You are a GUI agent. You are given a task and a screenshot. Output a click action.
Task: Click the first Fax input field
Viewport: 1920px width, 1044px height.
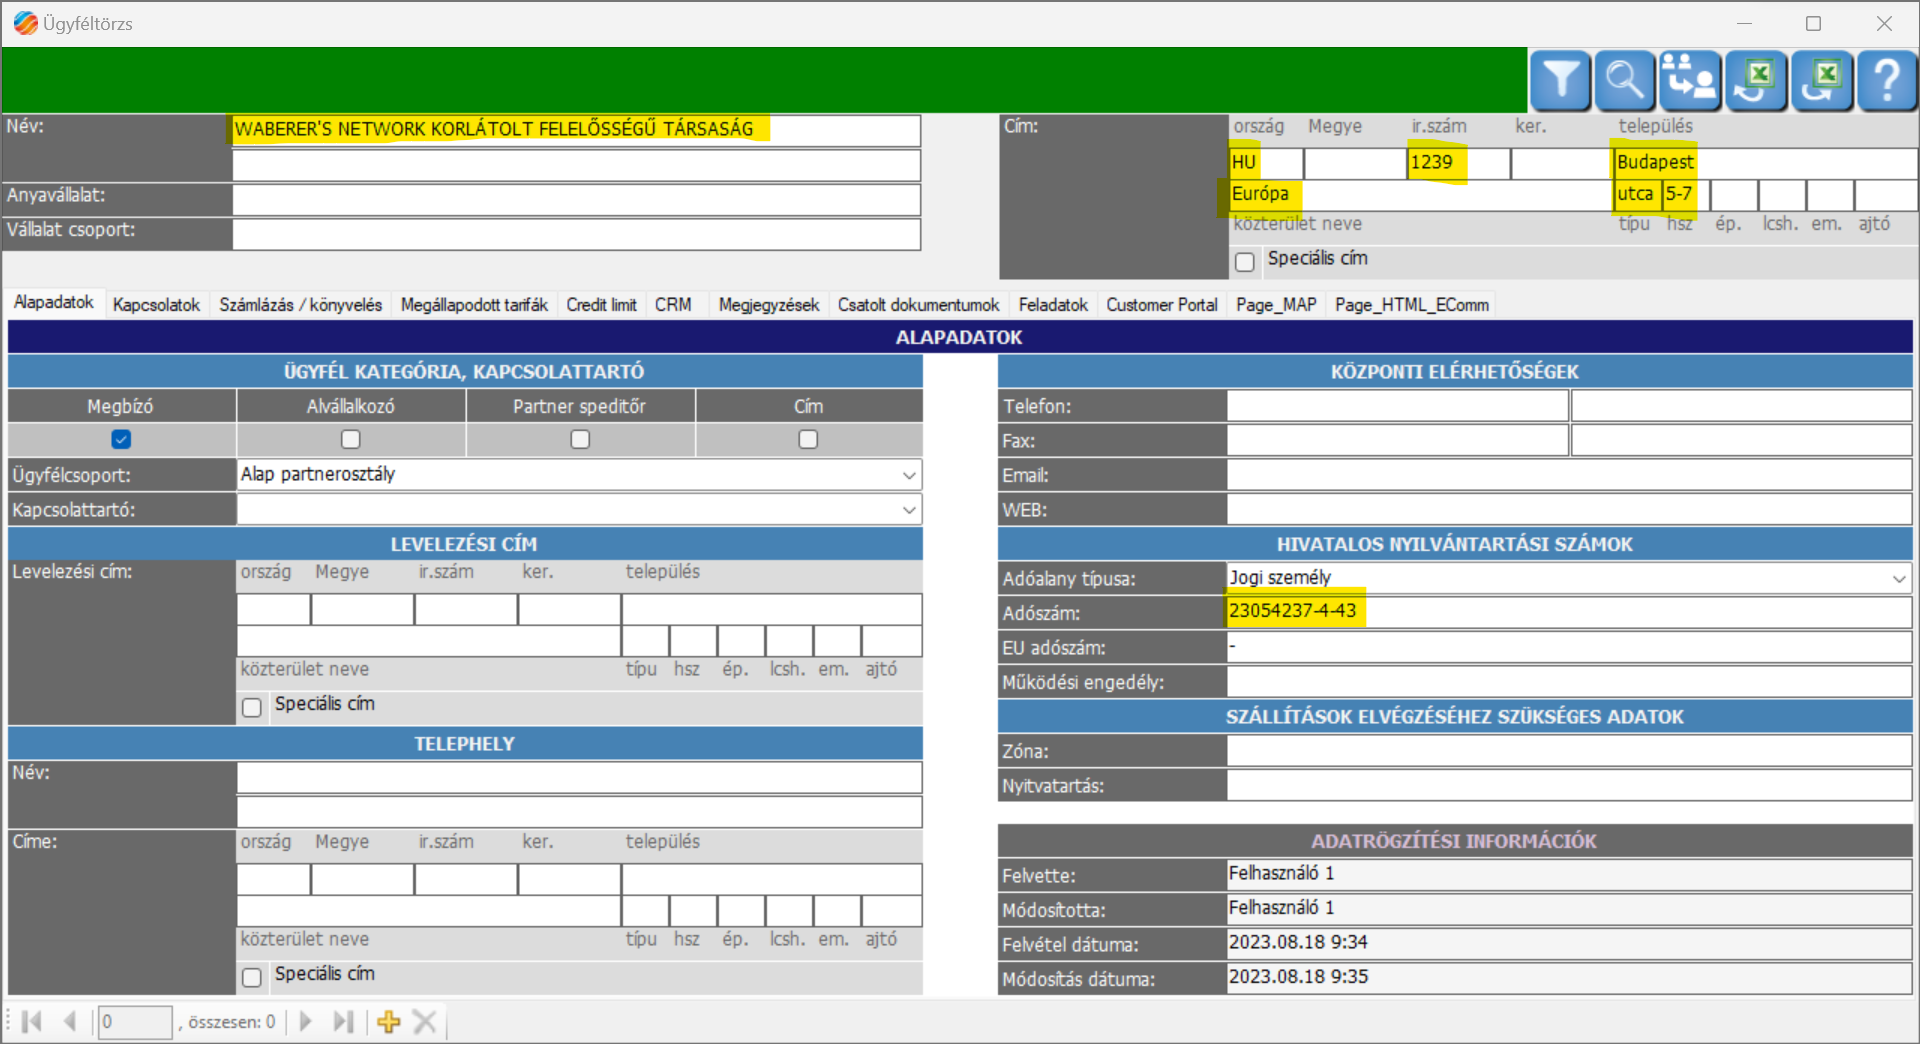1397,440
